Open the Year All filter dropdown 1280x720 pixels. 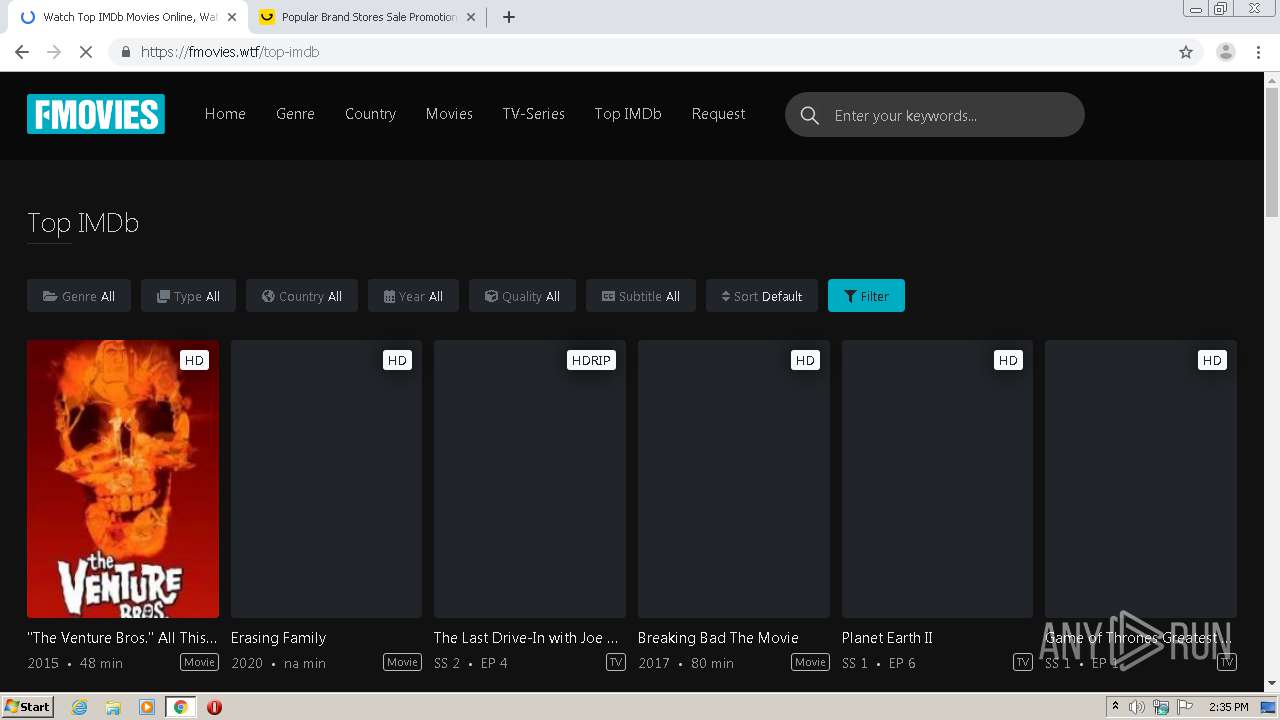pyautogui.click(x=413, y=296)
